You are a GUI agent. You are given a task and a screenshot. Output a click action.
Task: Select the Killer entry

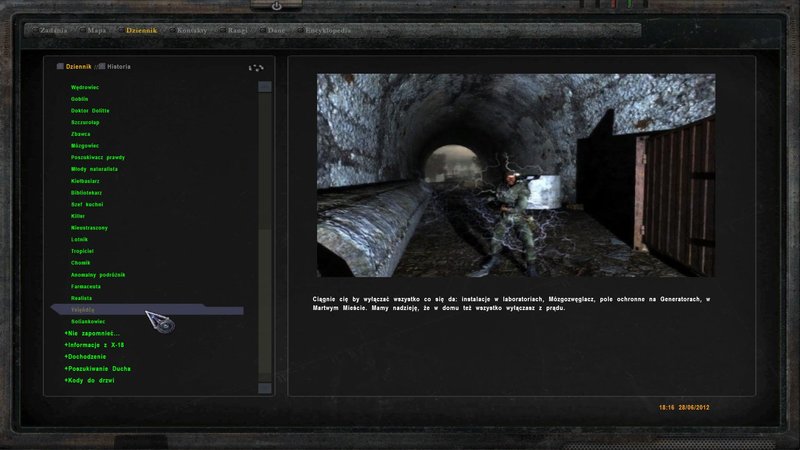point(78,216)
